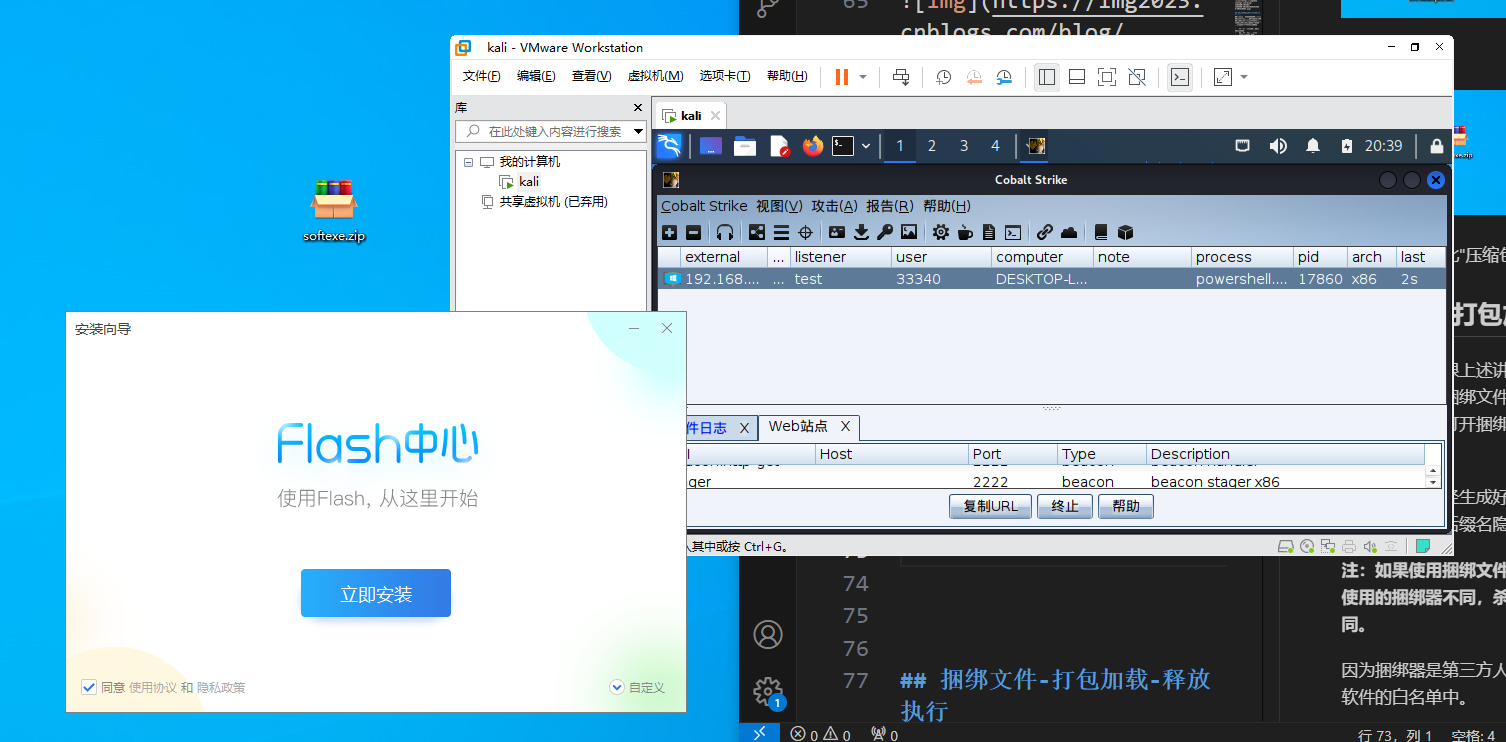Click the coffee cup Java applet icon
The image size is (1506, 742).
tap(965, 232)
